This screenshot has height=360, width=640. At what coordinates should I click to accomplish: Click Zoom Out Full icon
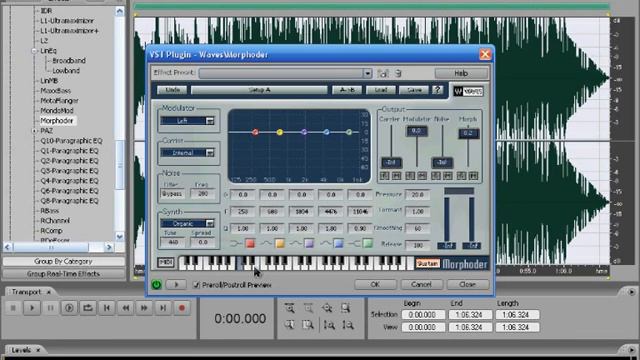(x=327, y=308)
